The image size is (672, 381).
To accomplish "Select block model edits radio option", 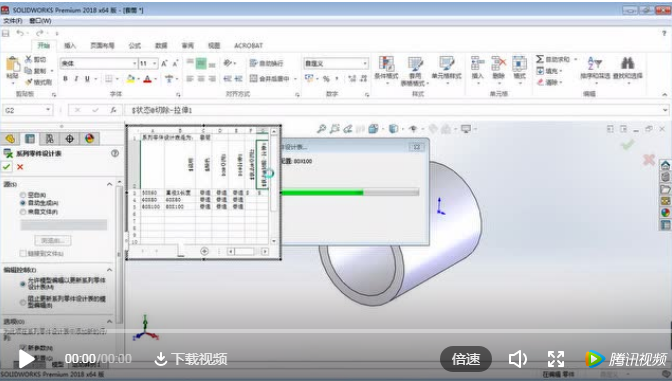I will tap(23, 302).
